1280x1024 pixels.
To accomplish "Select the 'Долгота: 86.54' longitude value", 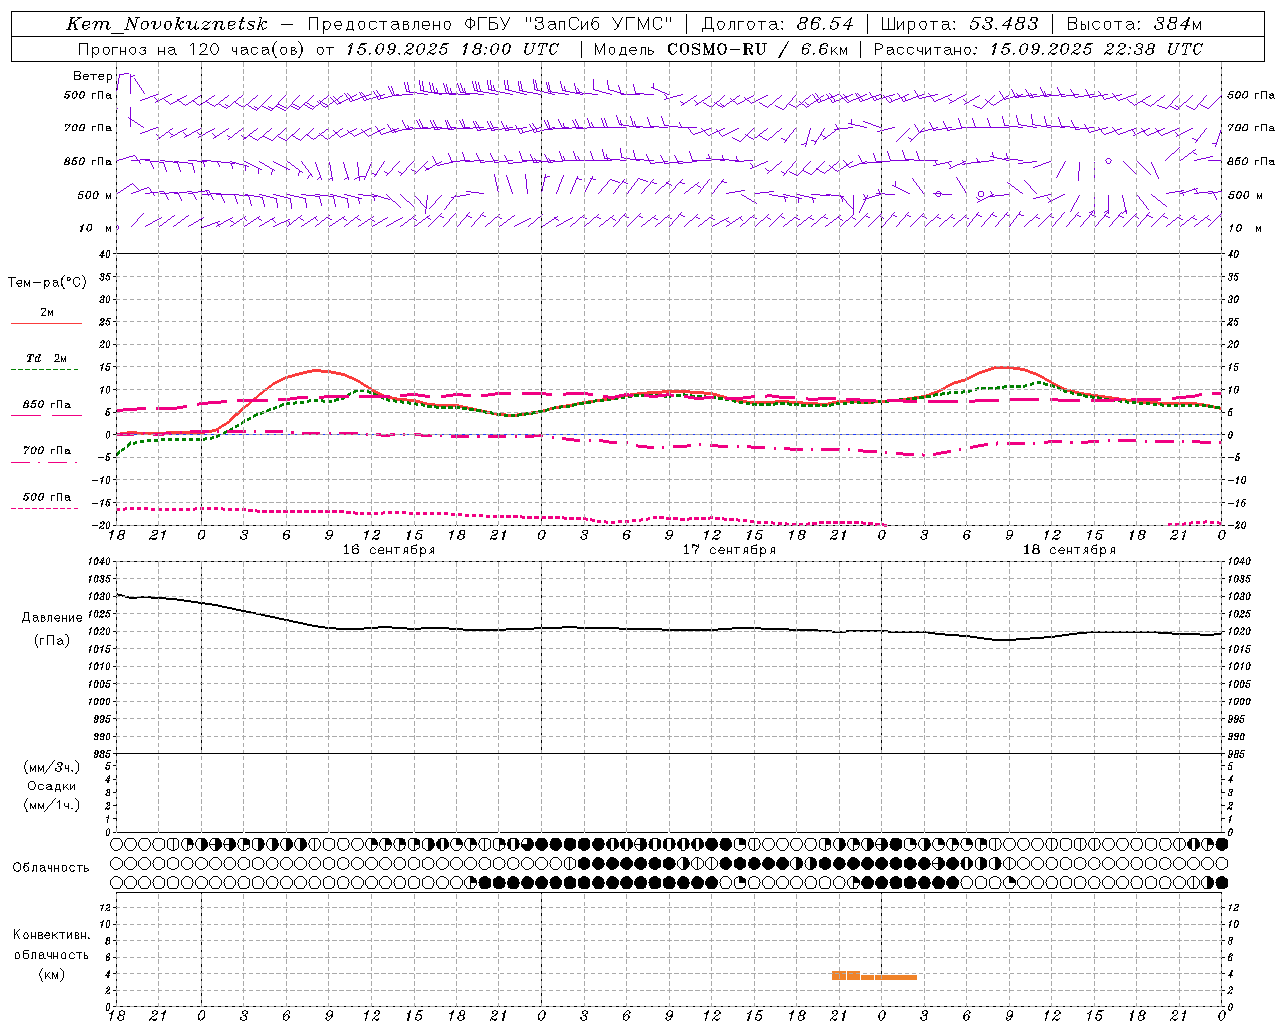I will click(x=777, y=24).
